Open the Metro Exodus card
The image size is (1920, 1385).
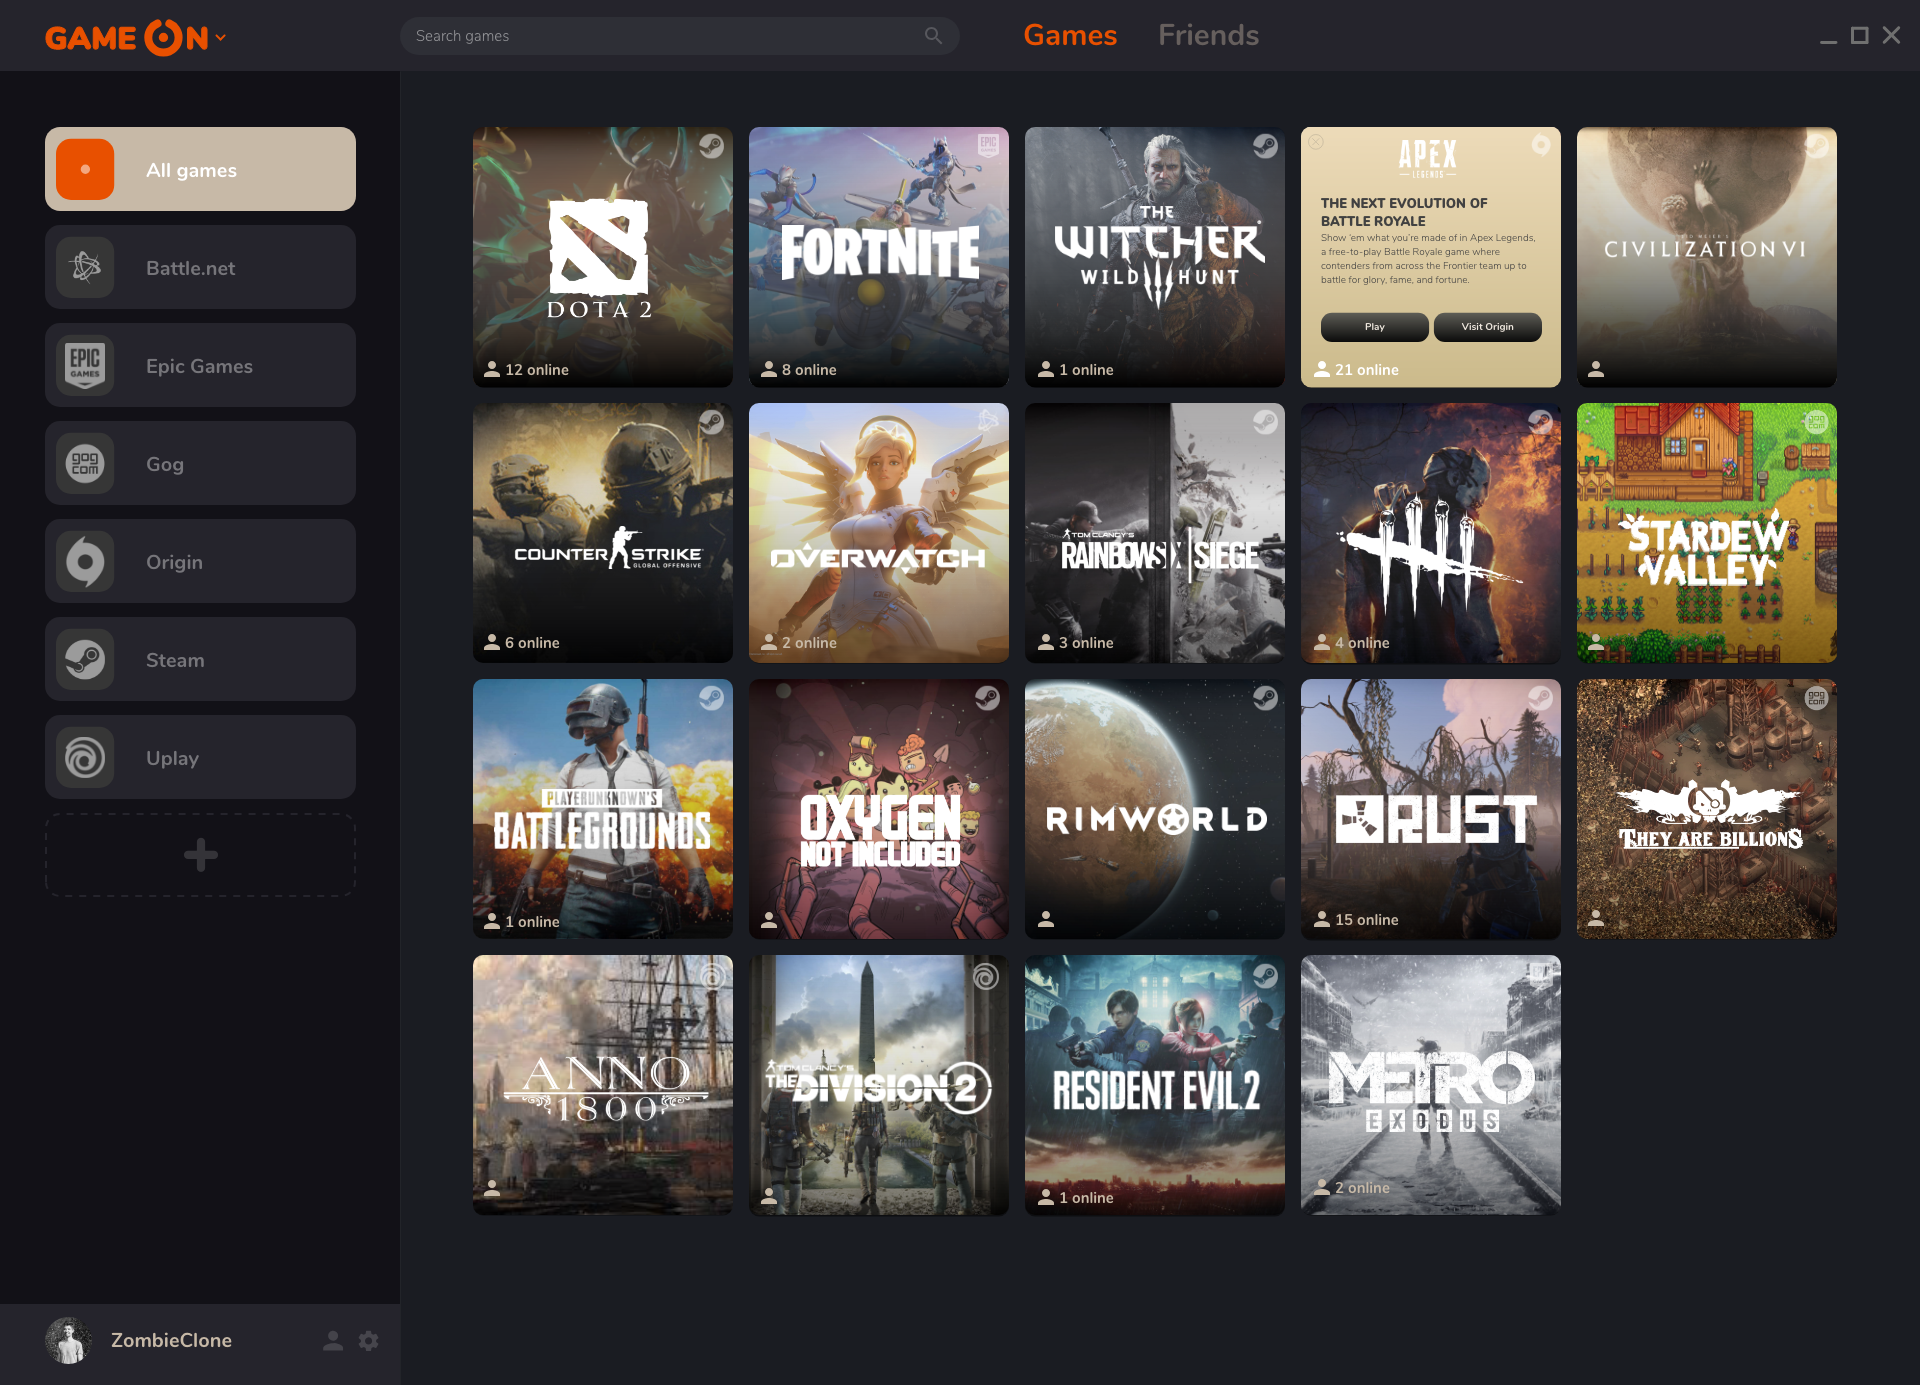[x=1431, y=1085]
